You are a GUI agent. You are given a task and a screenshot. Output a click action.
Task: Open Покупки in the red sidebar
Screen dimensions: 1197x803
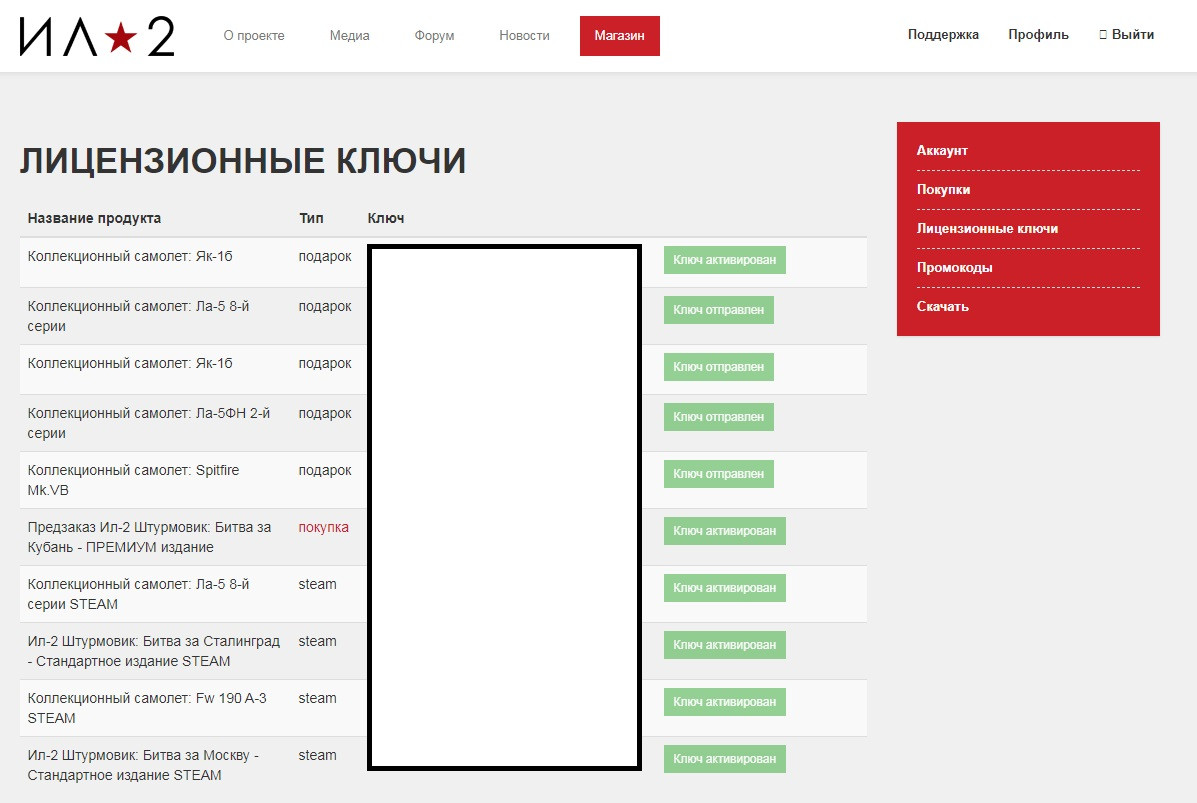pyautogui.click(x=944, y=189)
